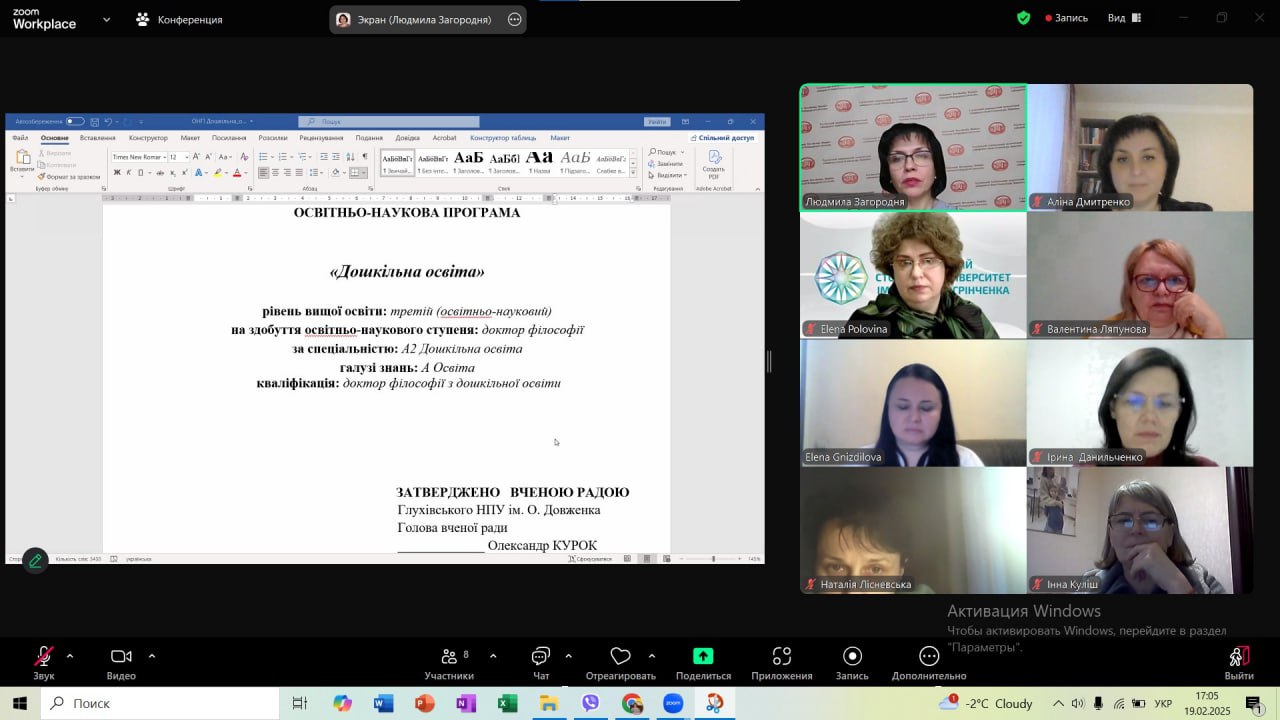Open Word from Windows taskbar

[383, 703]
